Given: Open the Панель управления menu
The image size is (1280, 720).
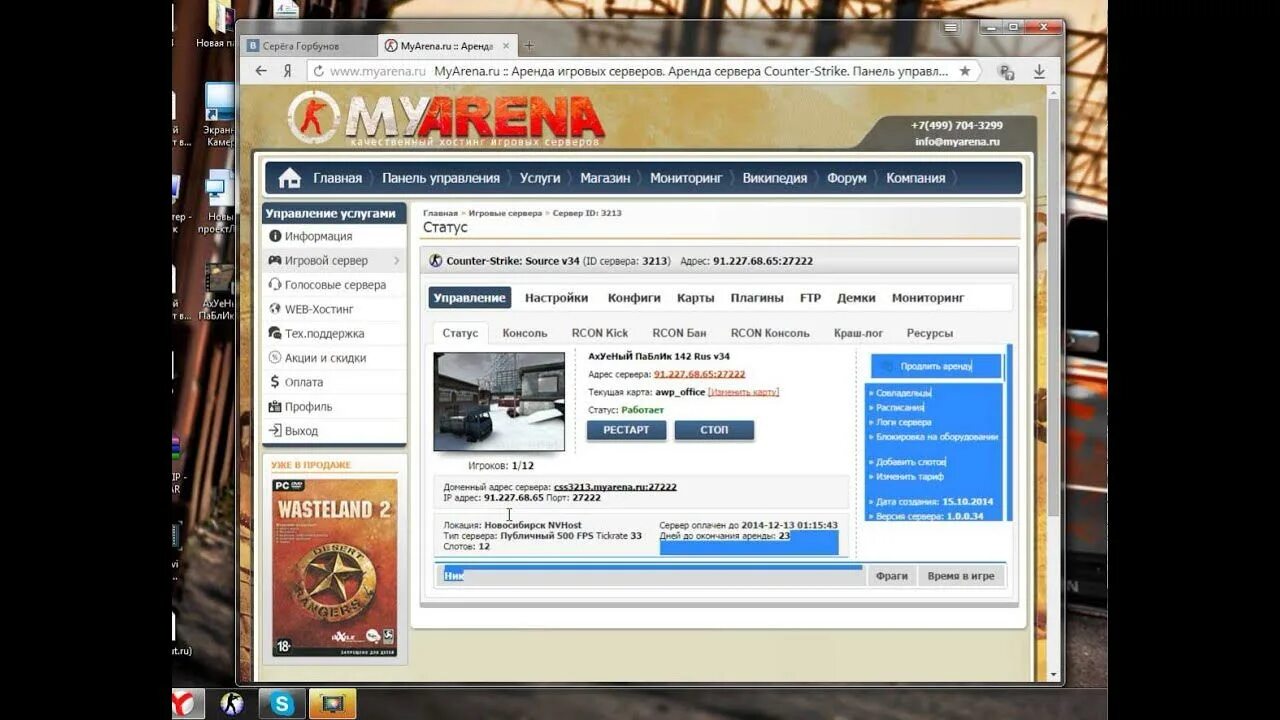Looking at the screenshot, I should 441,178.
